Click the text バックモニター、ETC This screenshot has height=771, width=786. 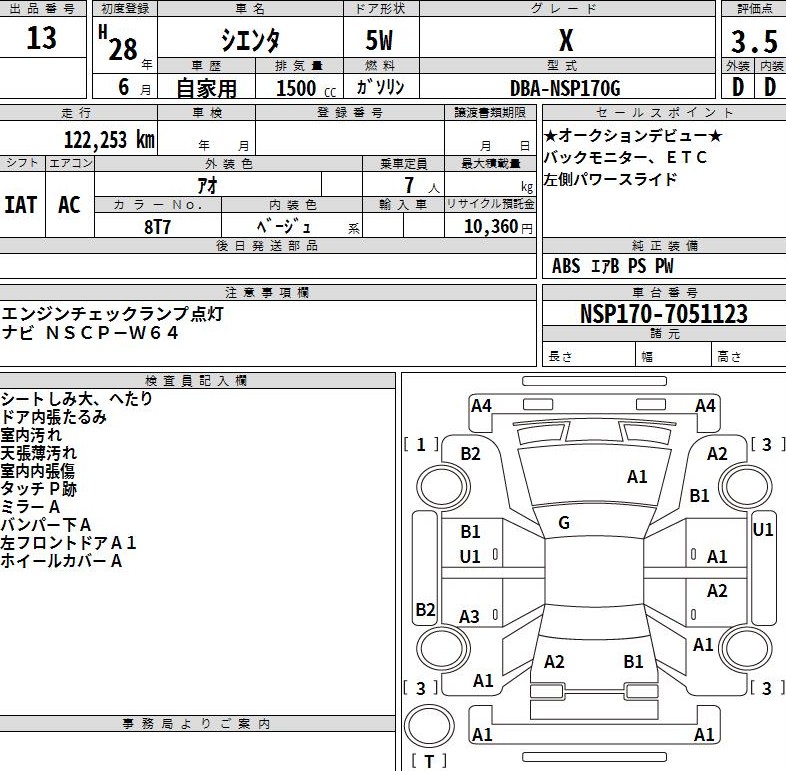pyautogui.click(x=625, y=157)
